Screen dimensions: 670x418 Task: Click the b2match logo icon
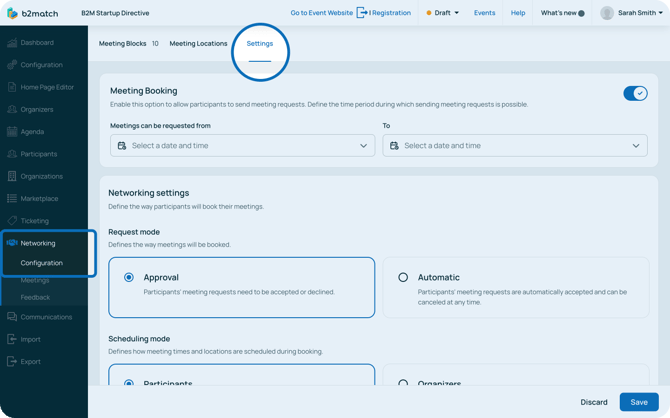12,13
